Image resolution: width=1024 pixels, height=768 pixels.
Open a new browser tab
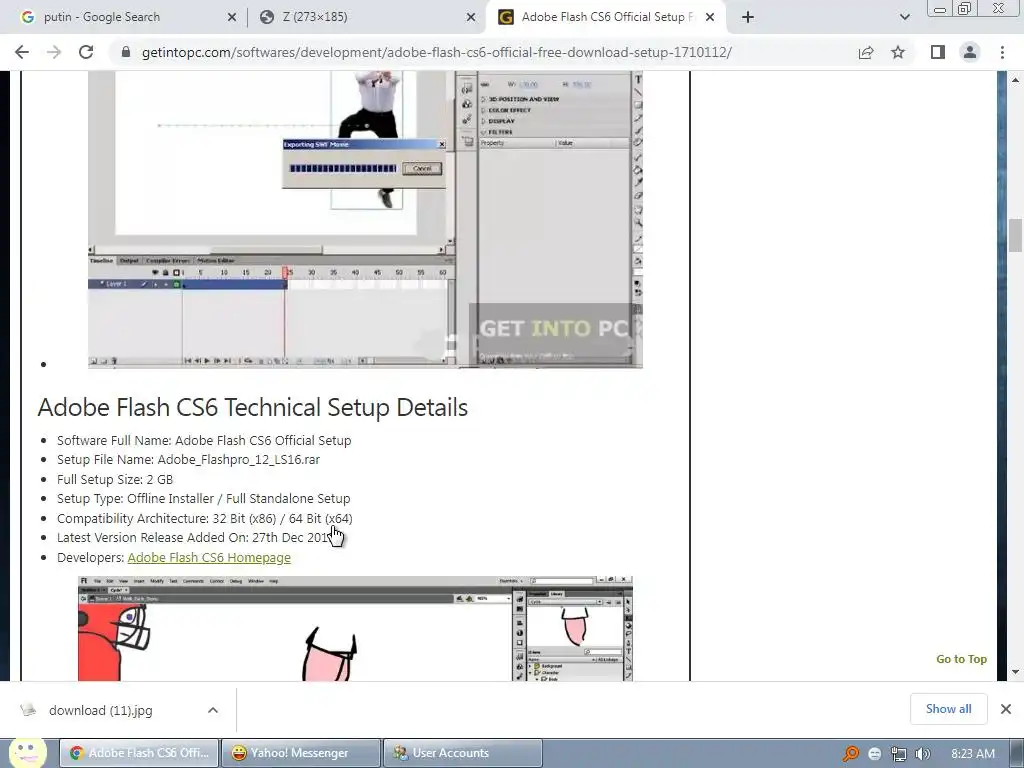(x=748, y=17)
